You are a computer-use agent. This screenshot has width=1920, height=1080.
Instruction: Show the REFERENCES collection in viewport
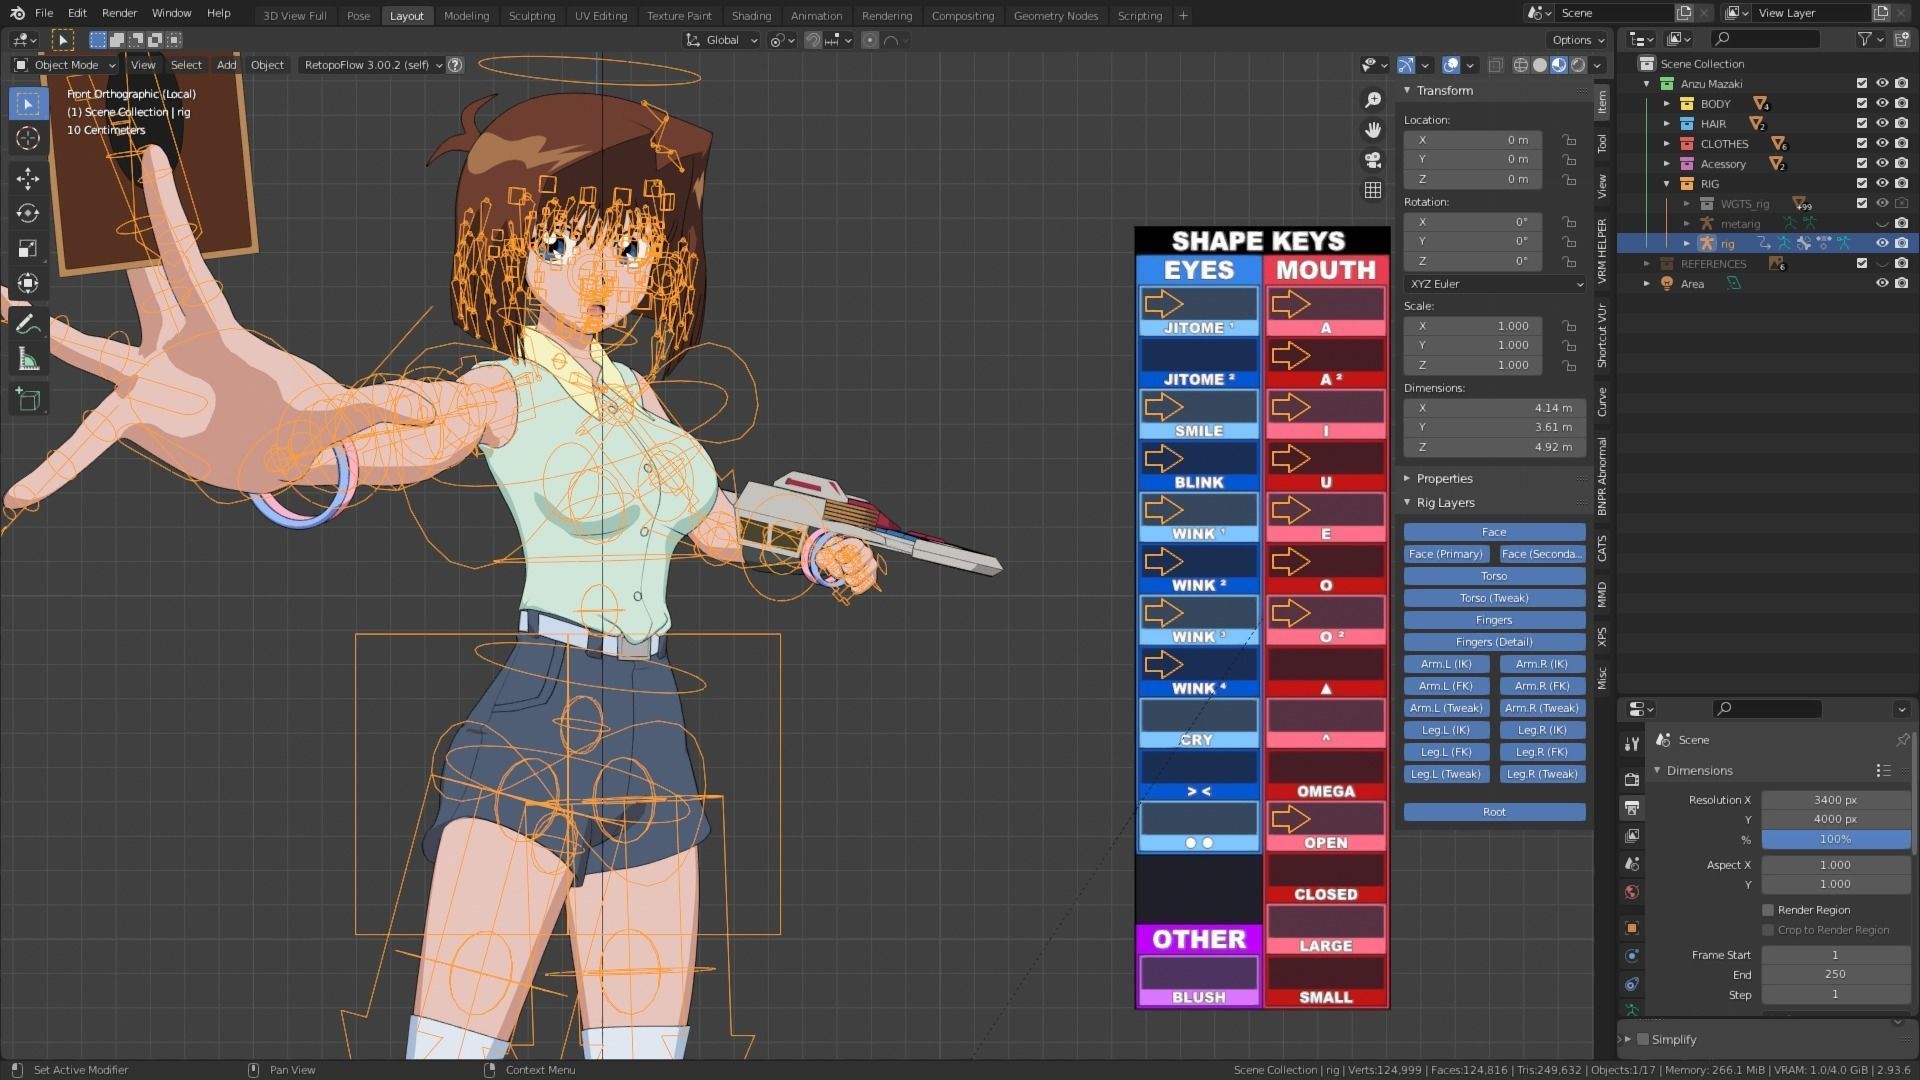click(1882, 264)
